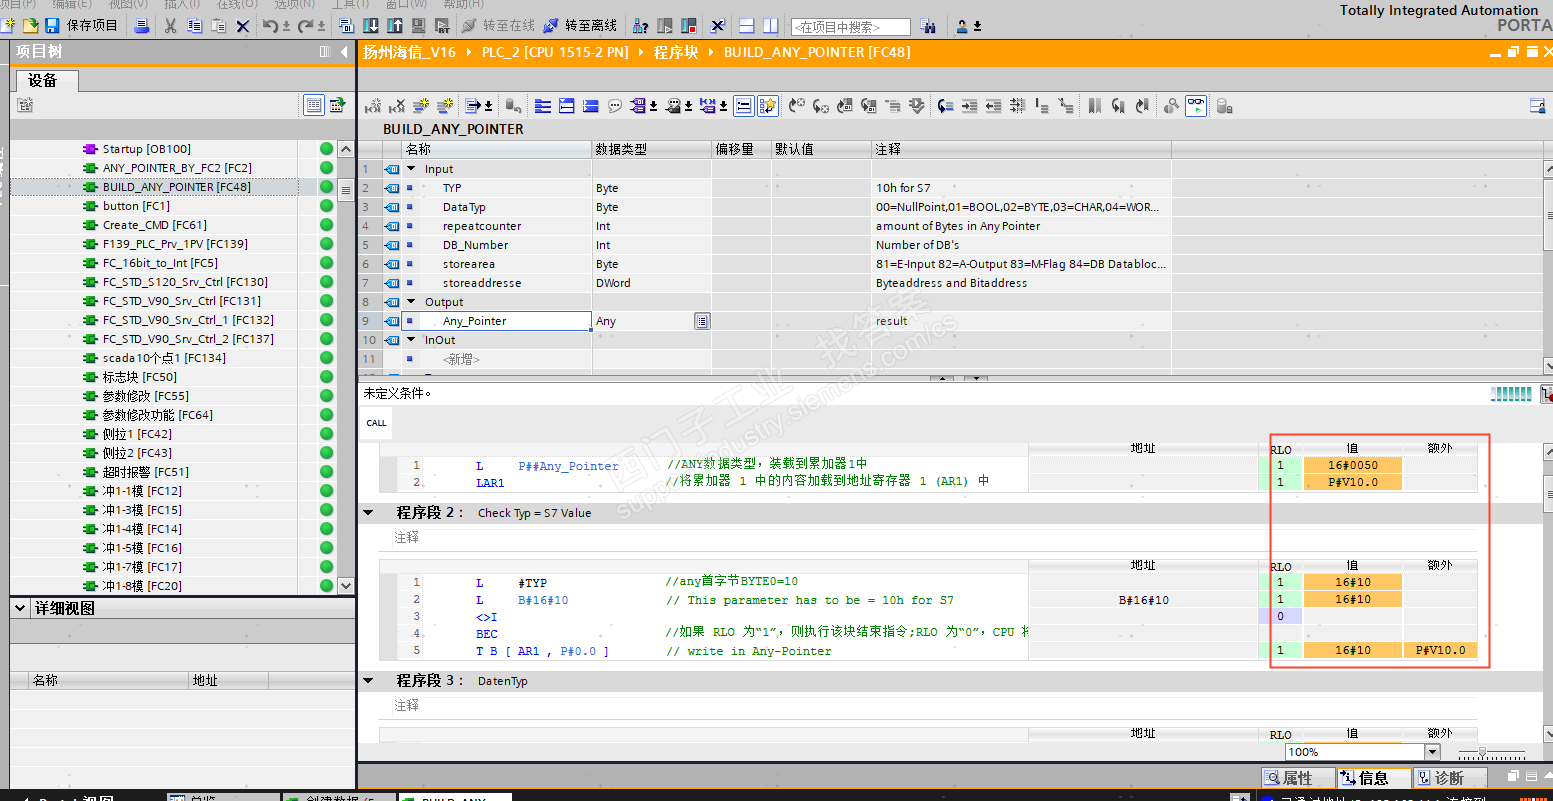
Task: Toggle program monitoring glasses icon
Action: 1196,105
